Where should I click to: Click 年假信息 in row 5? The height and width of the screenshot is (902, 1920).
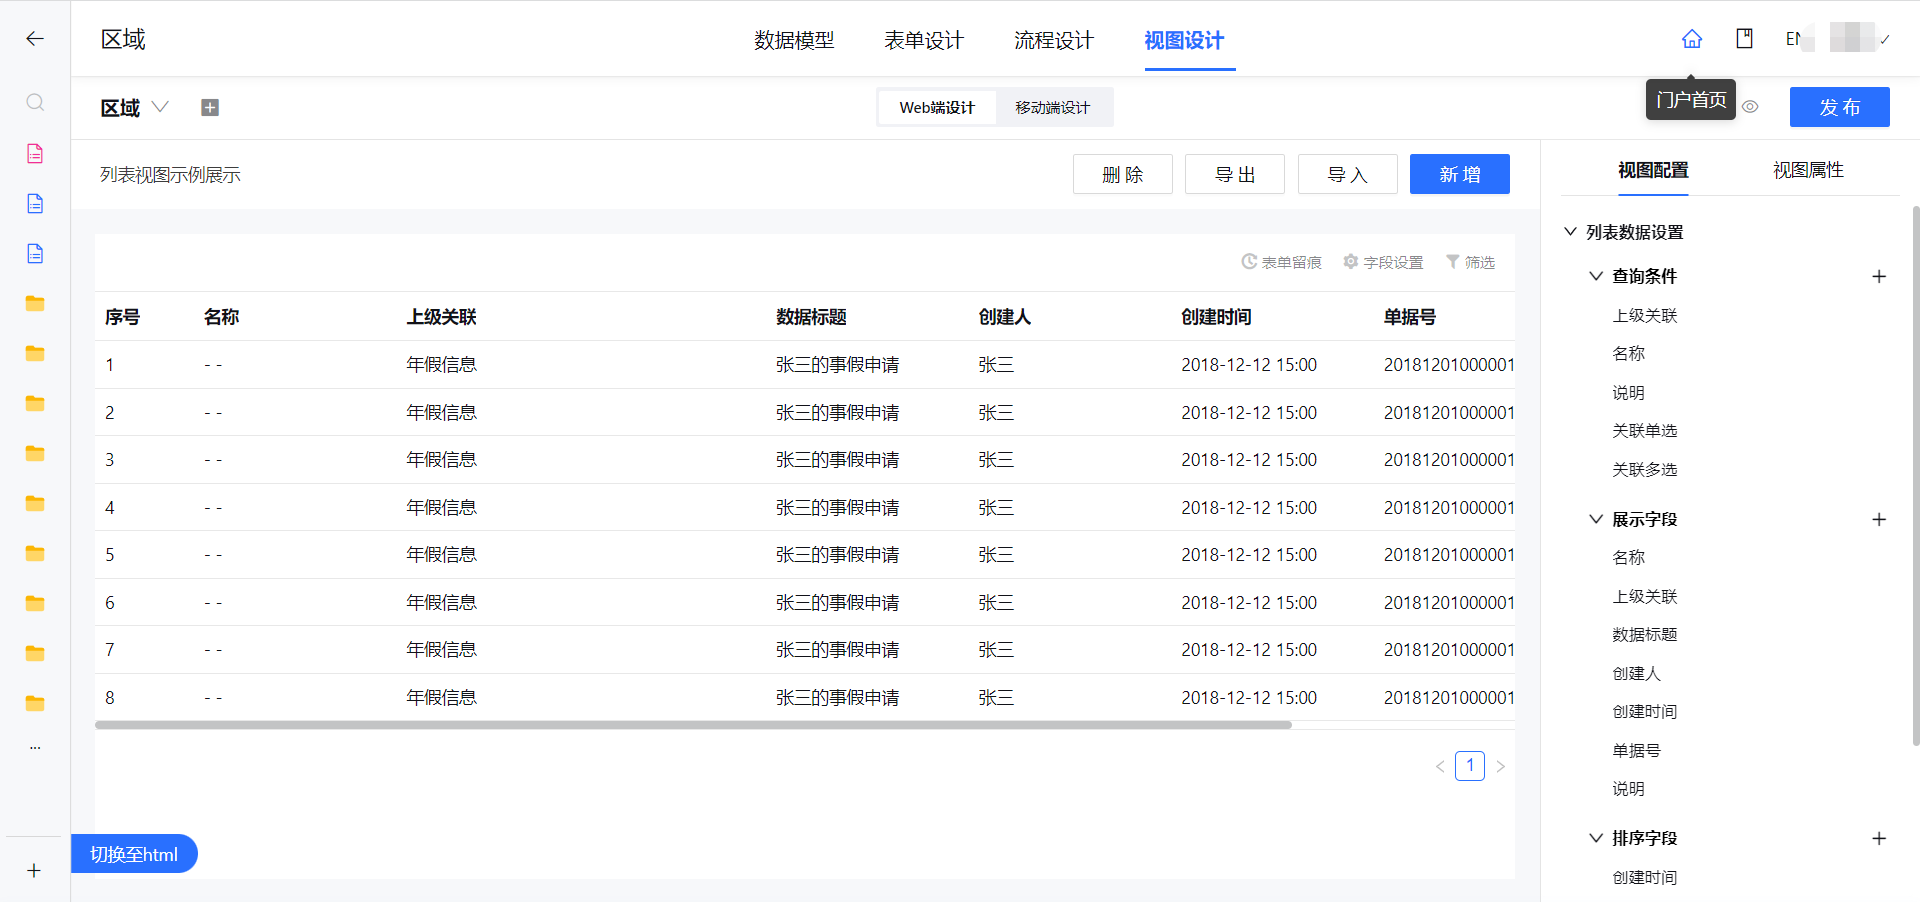(x=441, y=555)
